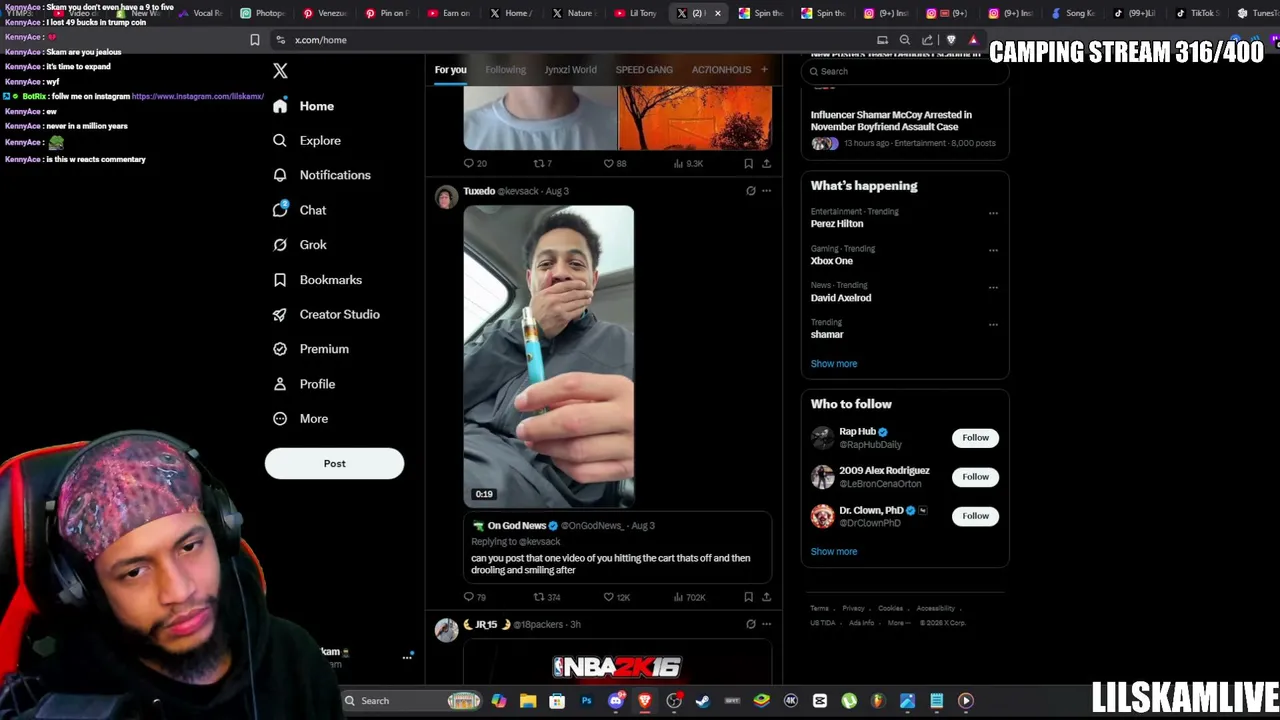Open Premium in the sidebar
This screenshot has height=720, width=1280.
311,349
